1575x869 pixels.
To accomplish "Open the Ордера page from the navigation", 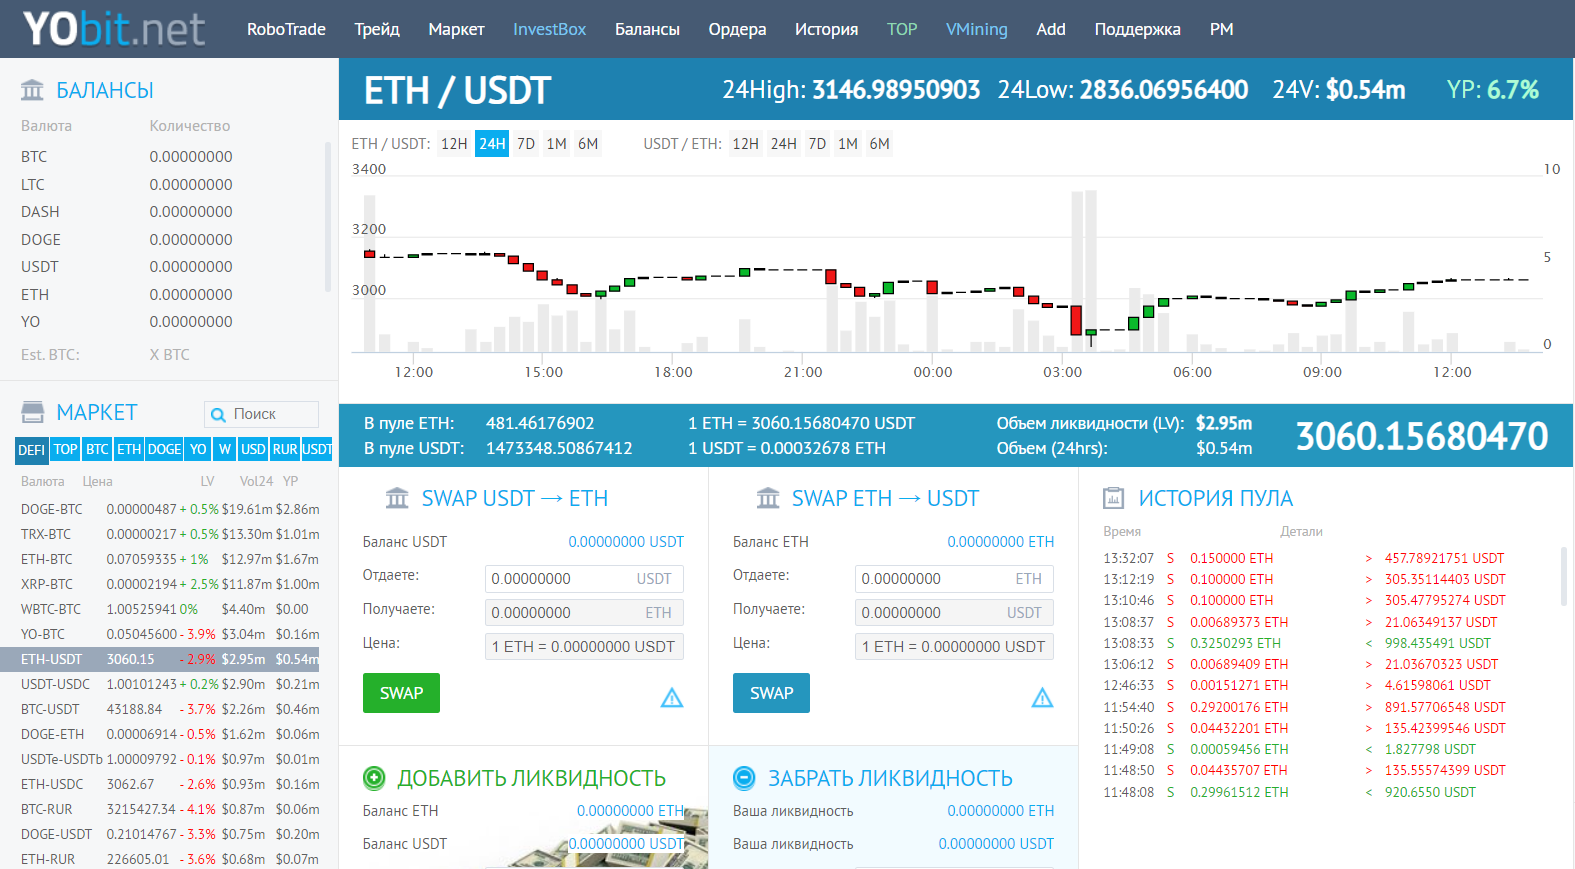I will coord(737,29).
